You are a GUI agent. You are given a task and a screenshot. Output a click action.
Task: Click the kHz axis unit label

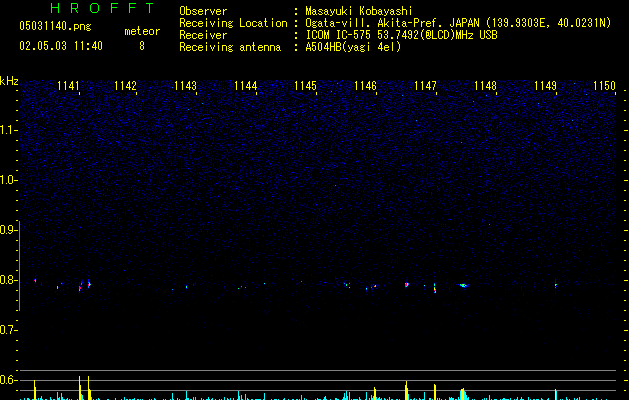[x=9, y=81]
